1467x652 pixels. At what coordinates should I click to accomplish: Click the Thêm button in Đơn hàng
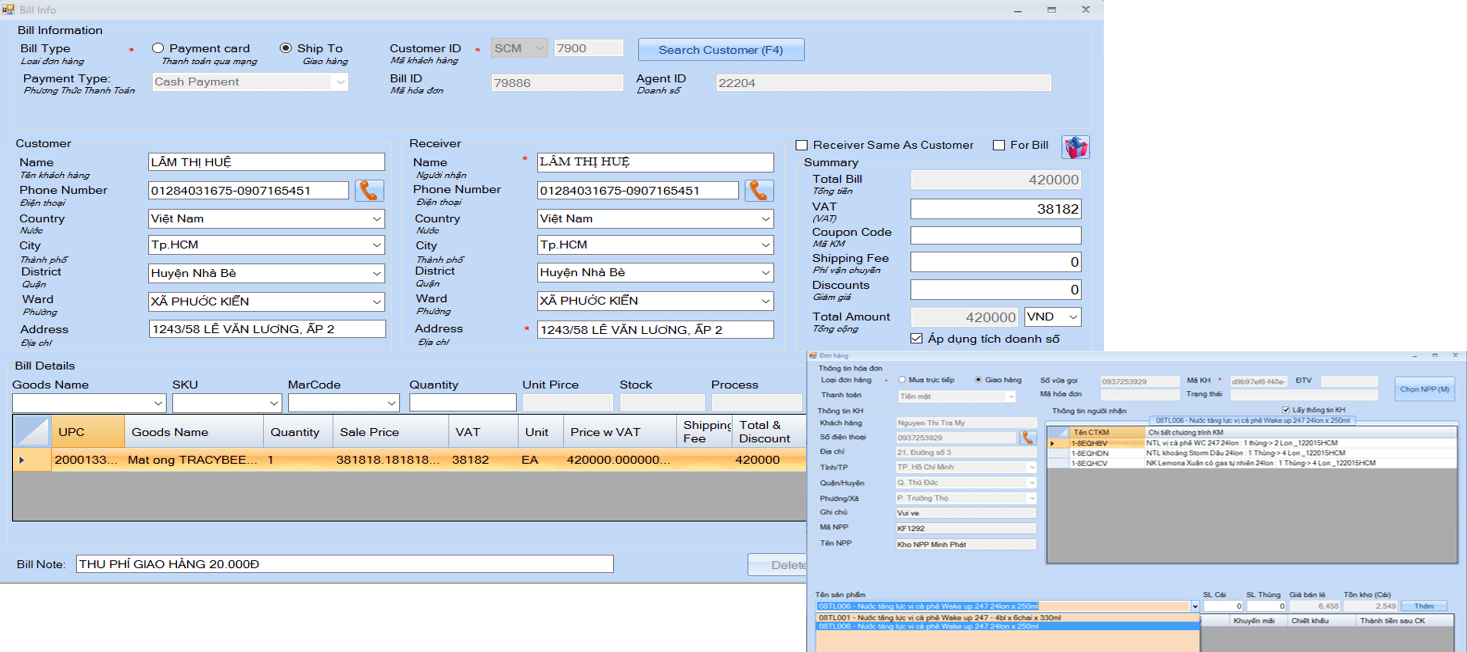1424,606
